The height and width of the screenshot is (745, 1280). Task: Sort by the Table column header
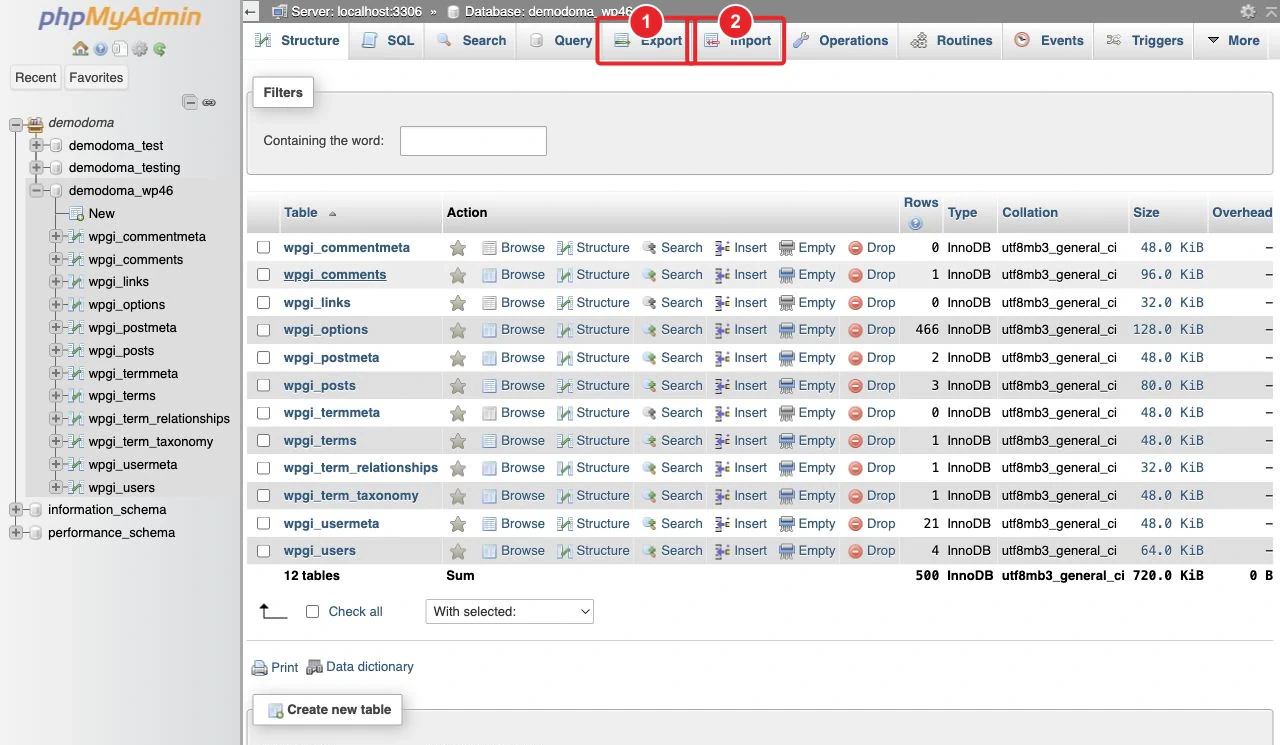point(301,213)
